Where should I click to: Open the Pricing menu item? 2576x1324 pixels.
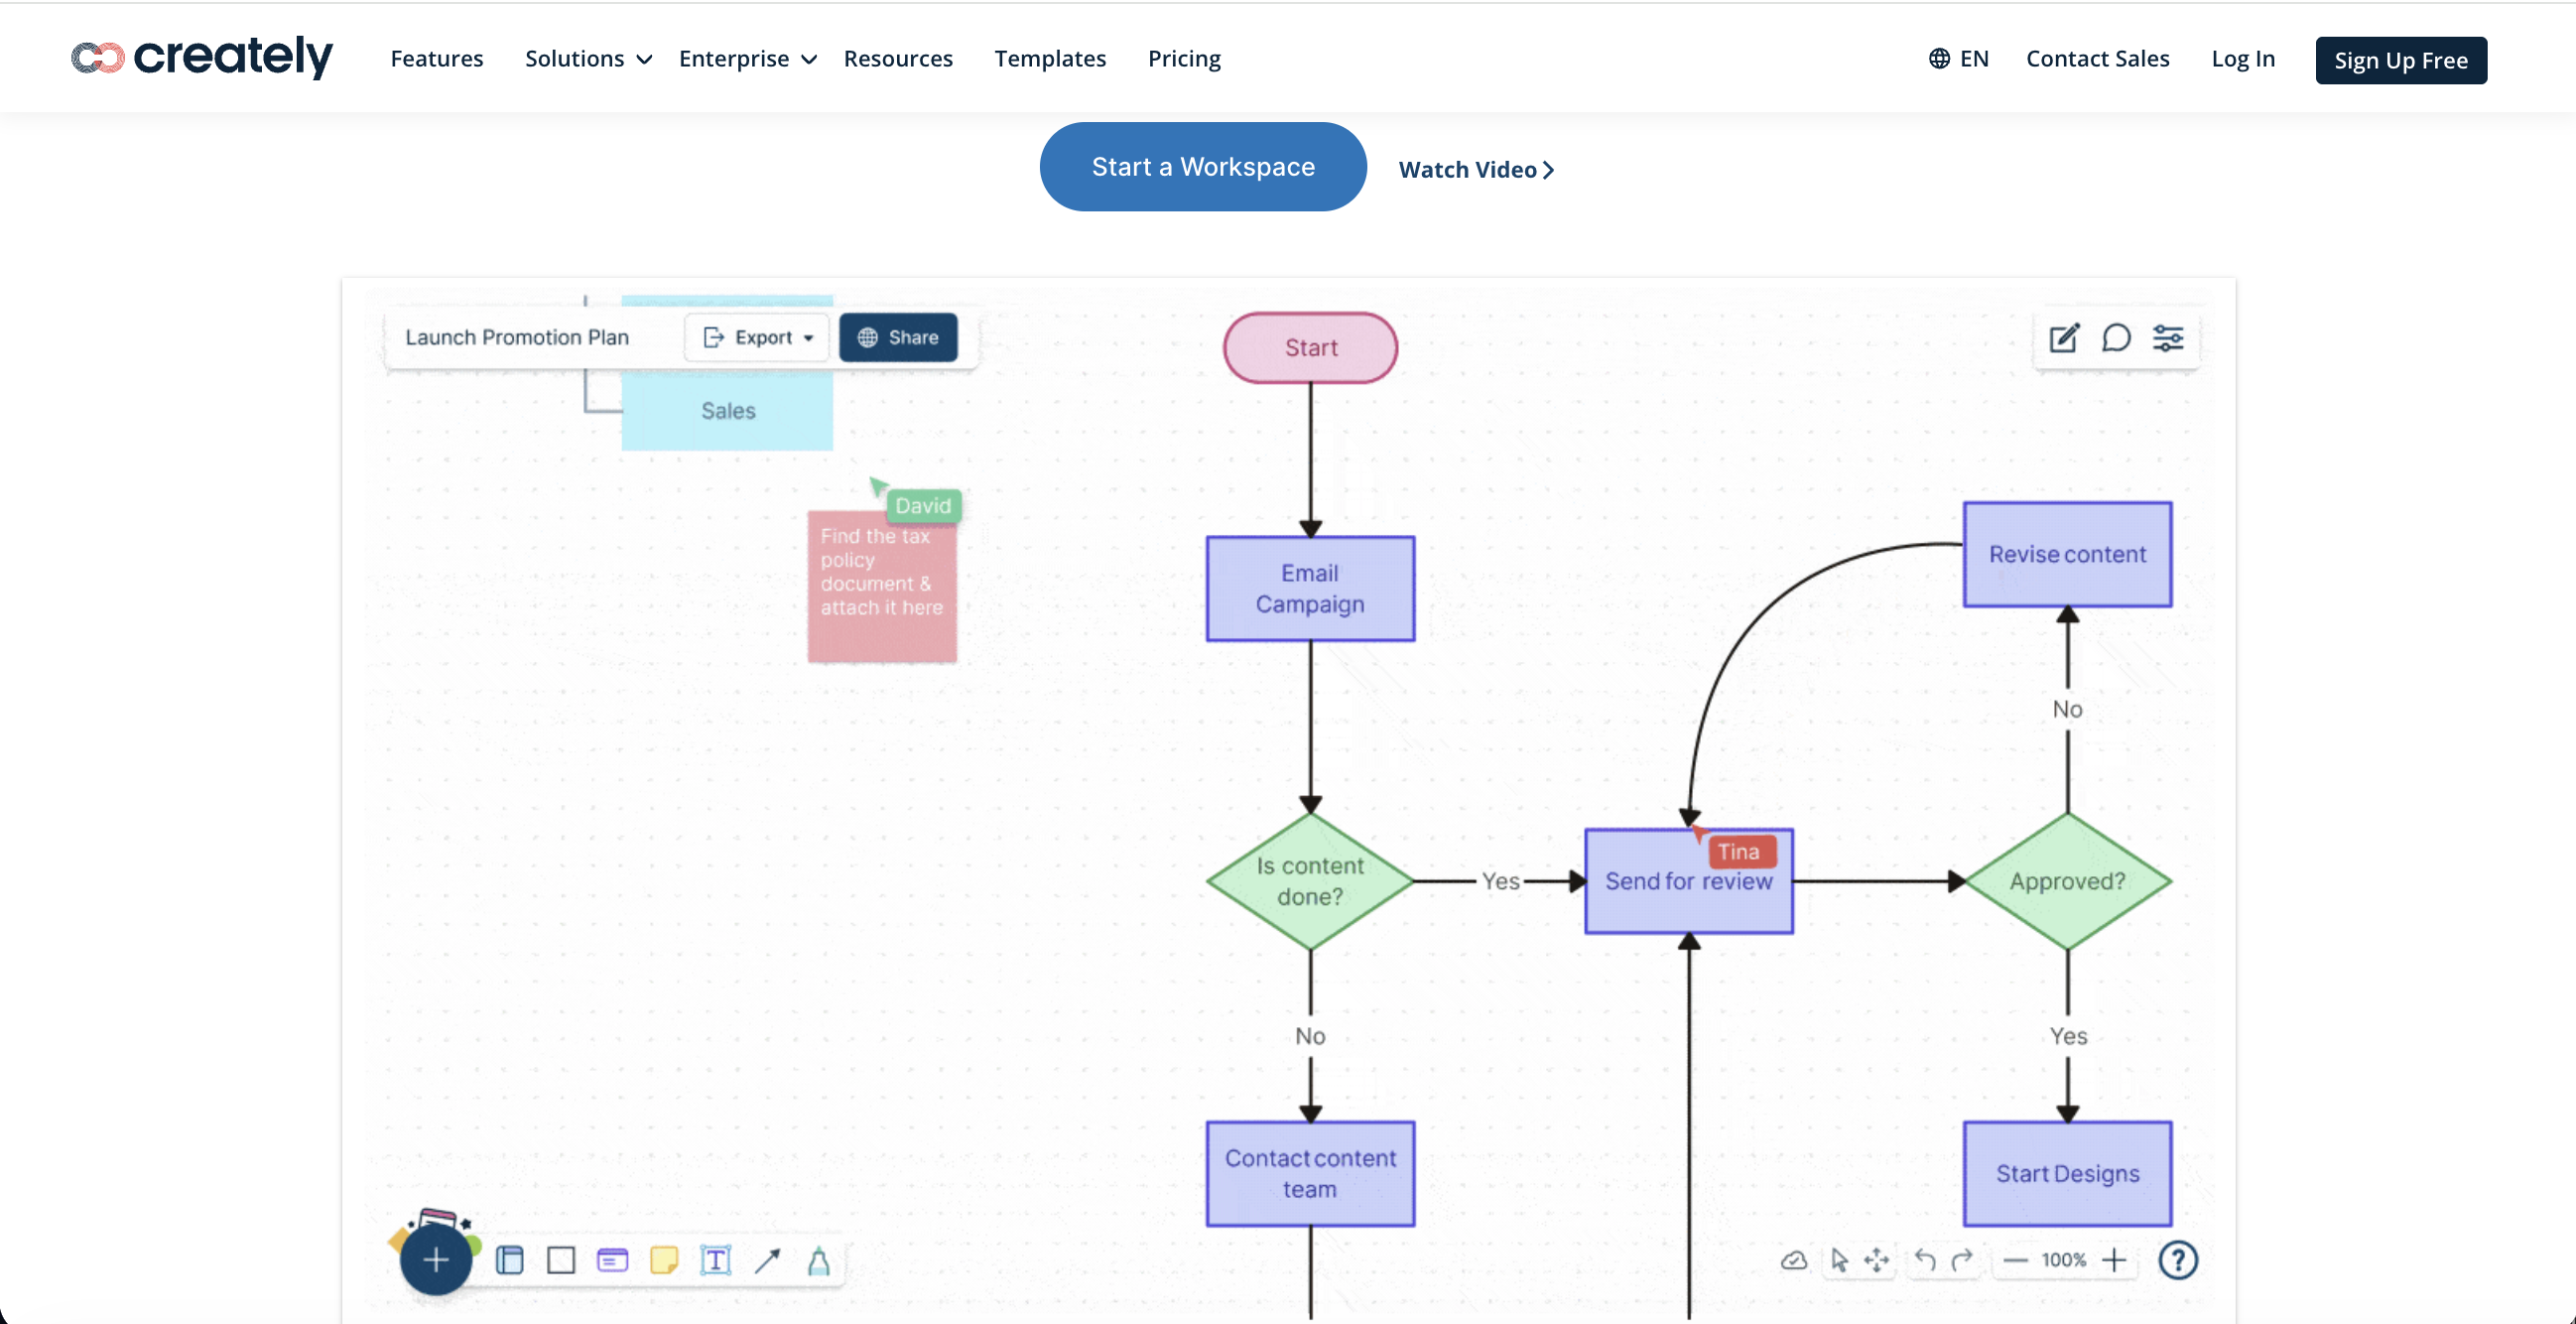(1183, 59)
